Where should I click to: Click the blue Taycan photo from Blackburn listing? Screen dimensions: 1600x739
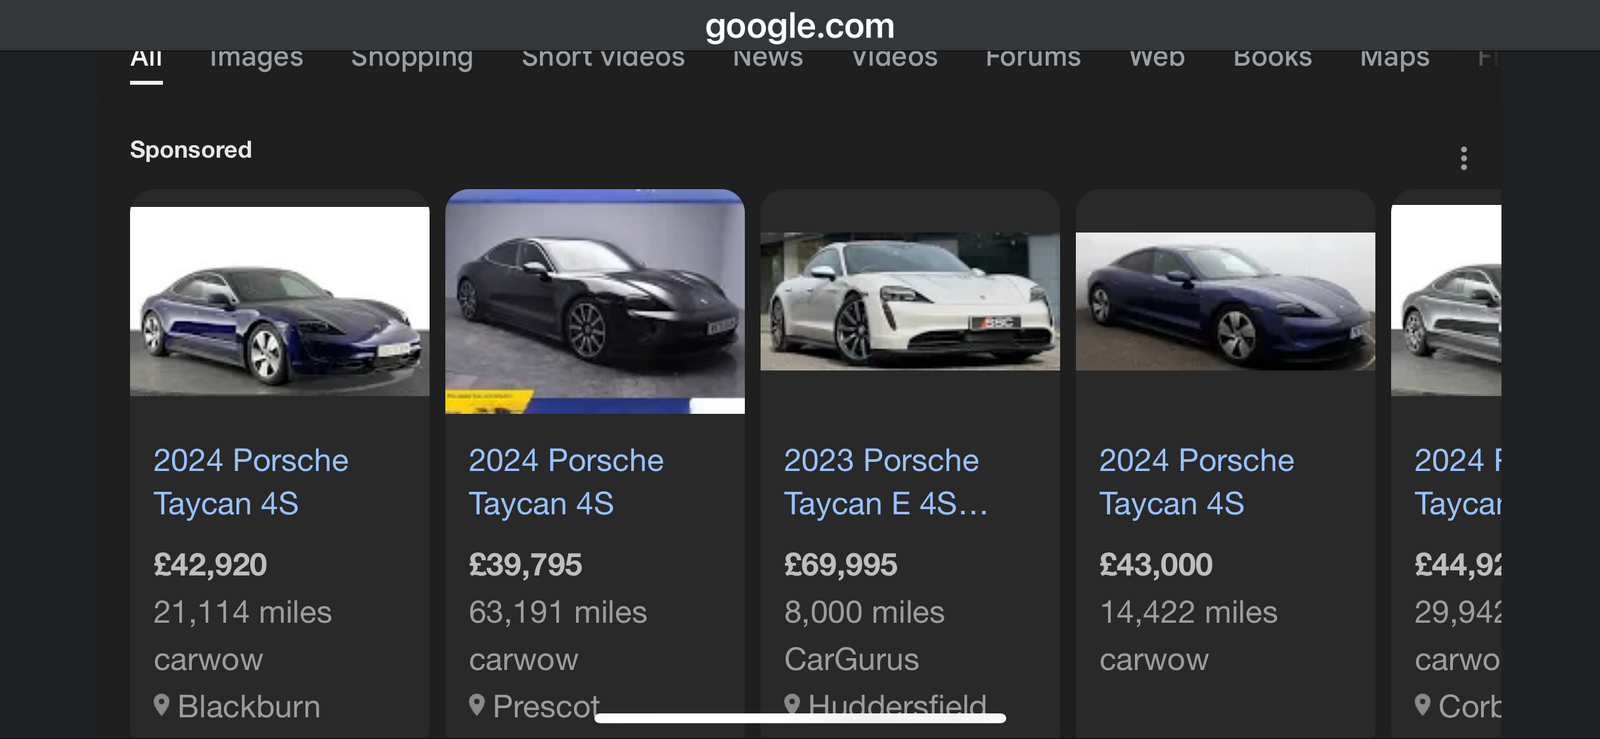pyautogui.click(x=280, y=301)
